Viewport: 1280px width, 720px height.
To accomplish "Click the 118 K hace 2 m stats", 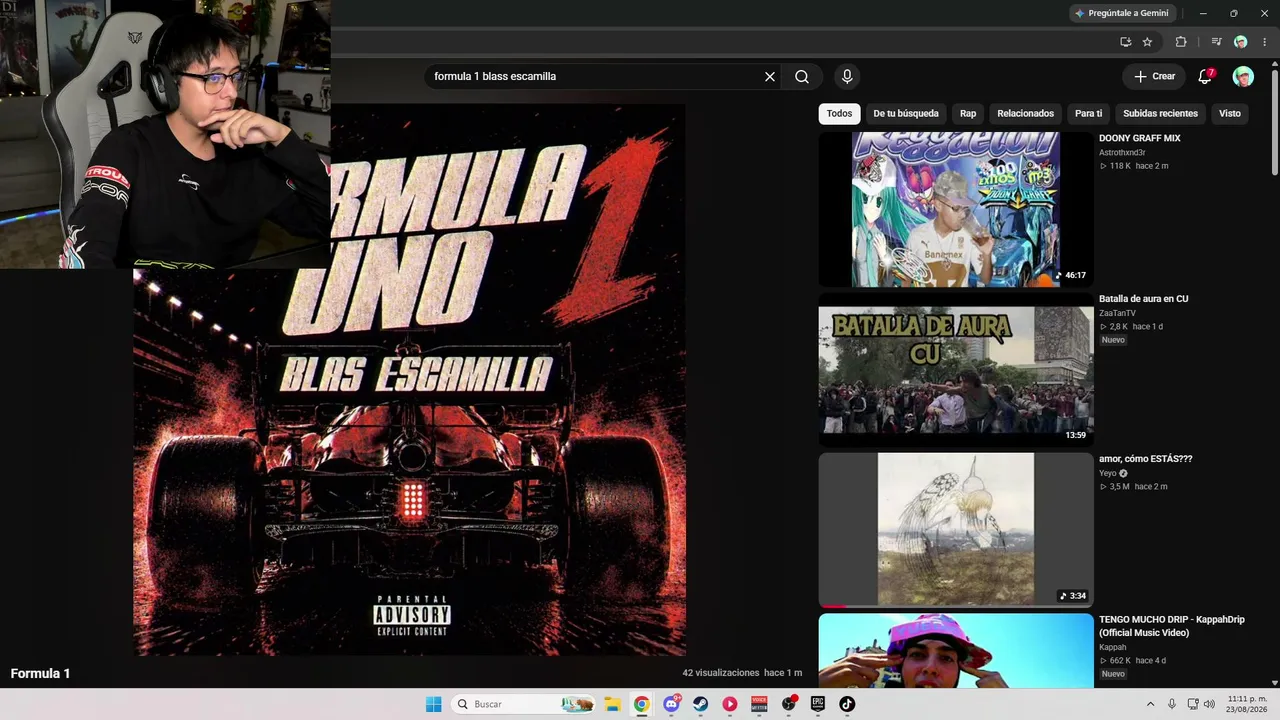I will (1134, 166).
